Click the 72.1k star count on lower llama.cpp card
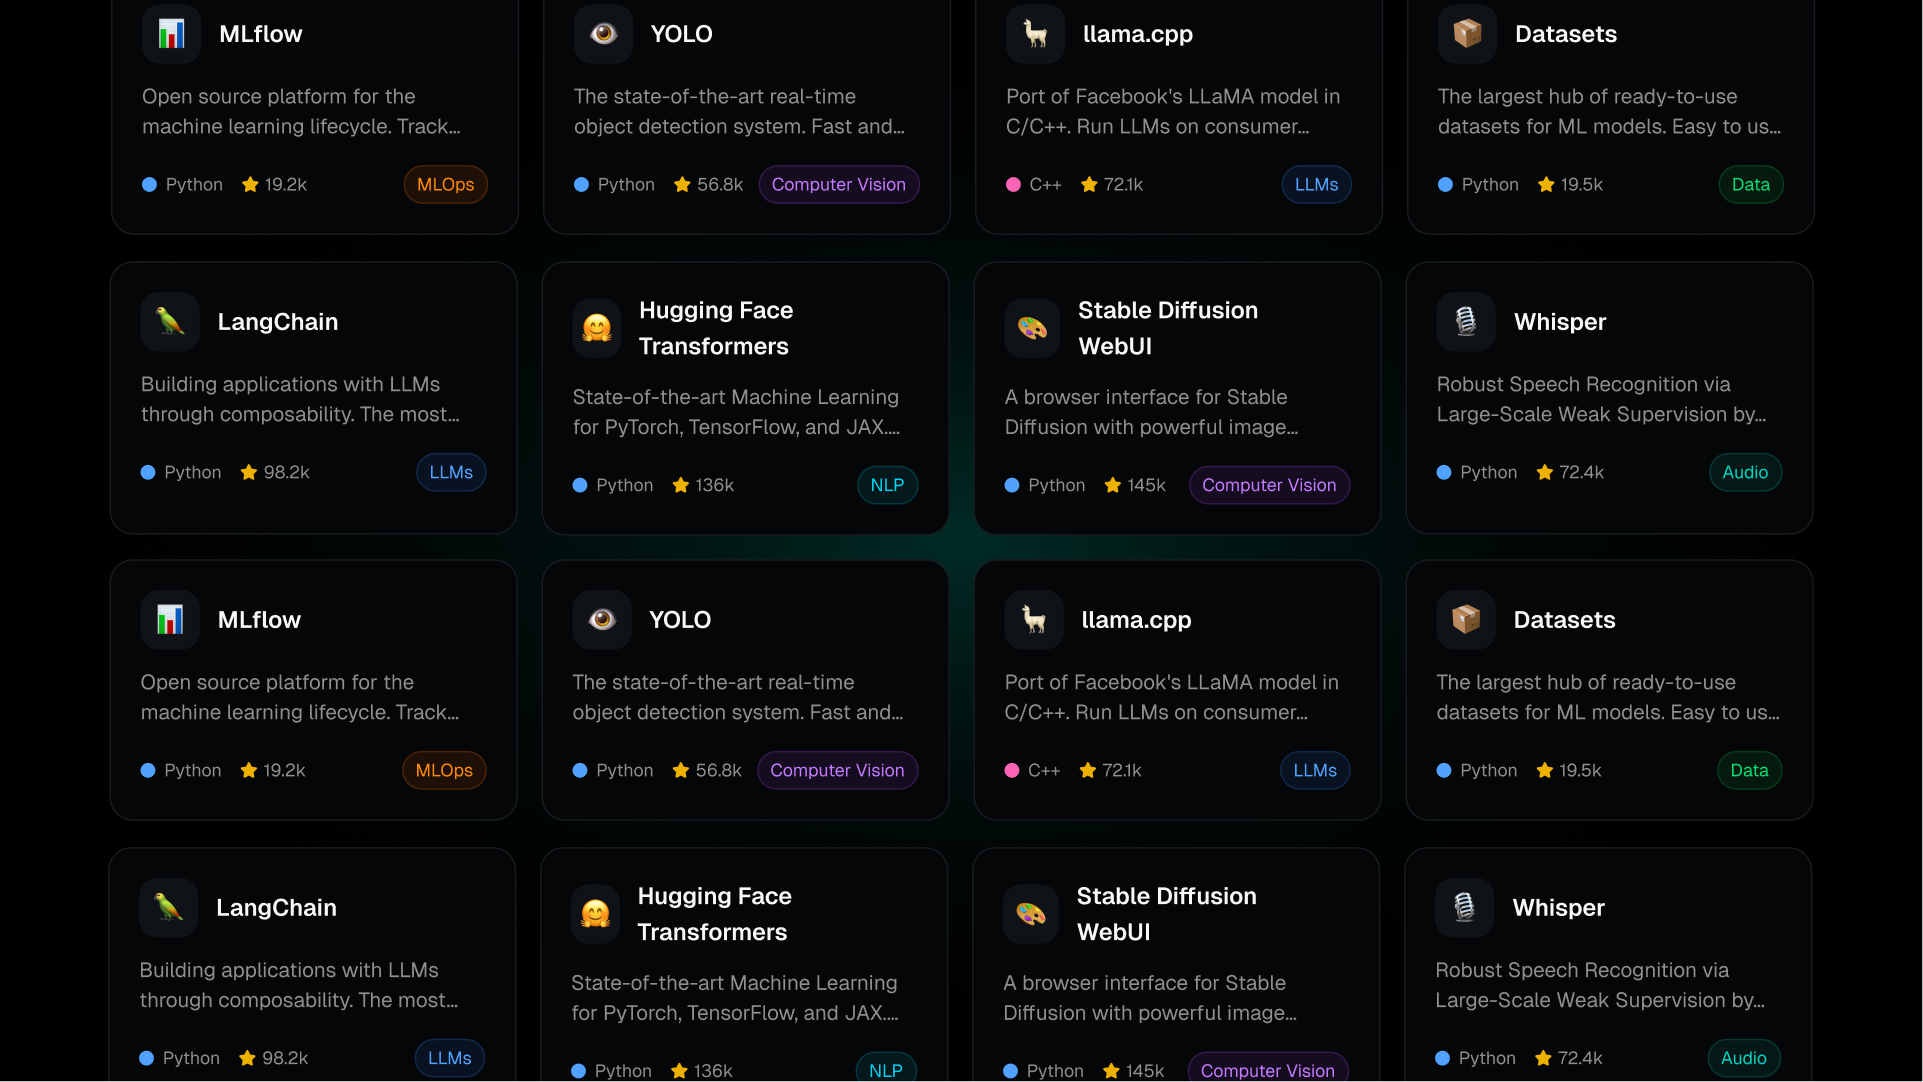This screenshot has width=1923, height=1082. 1111,771
